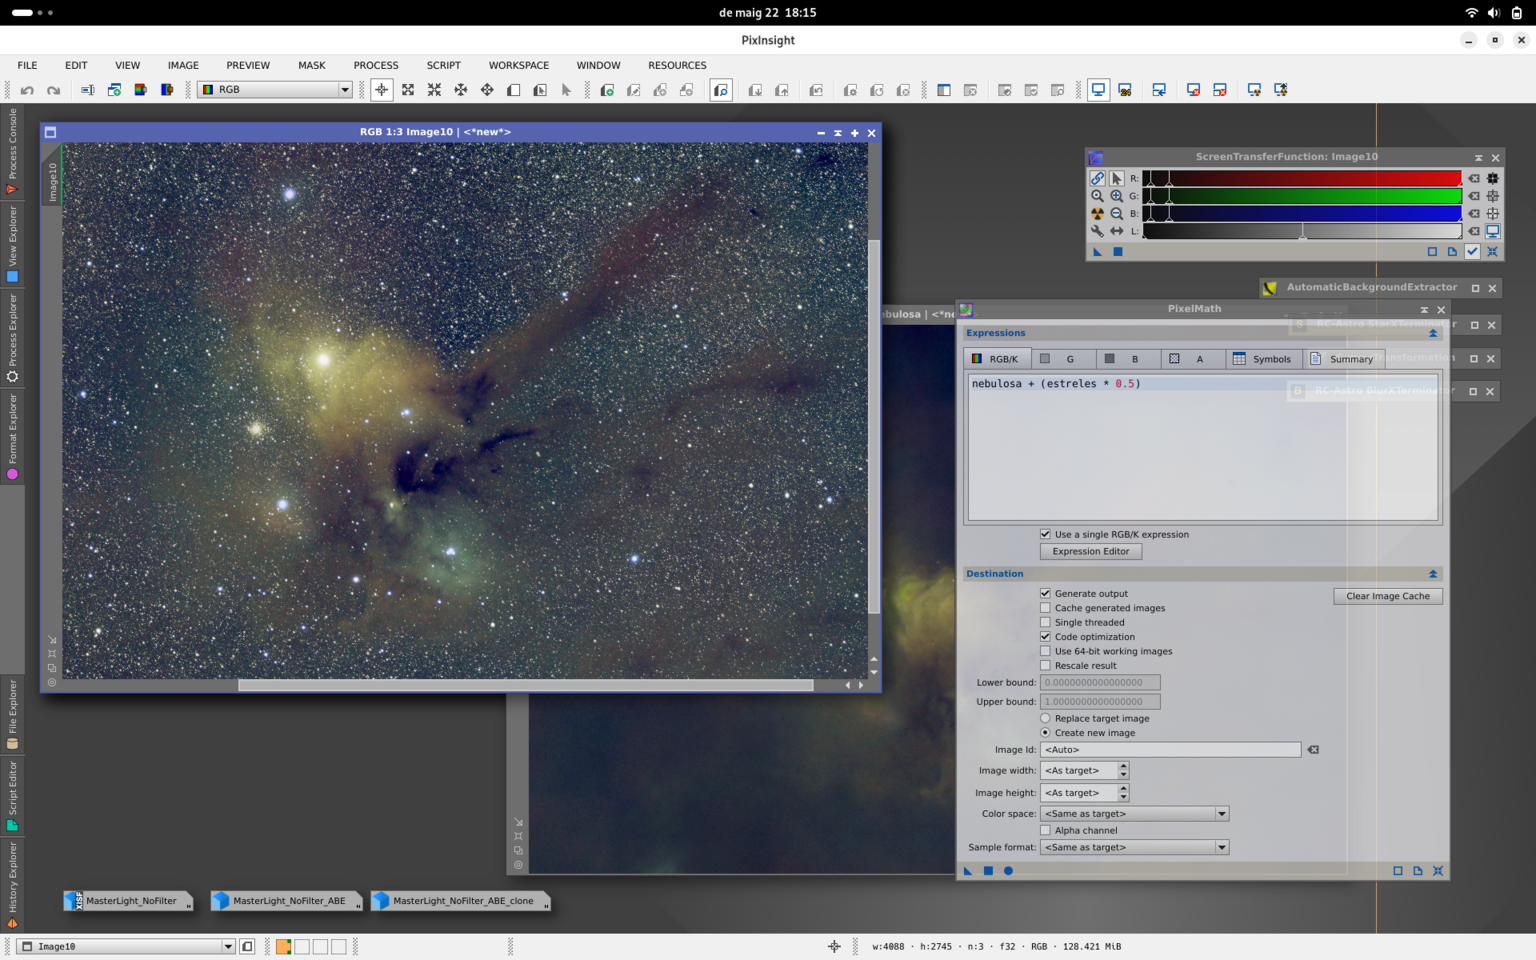The width and height of the screenshot is (1536, 960).
Task: Reset the L channel in ScreenTransferFunction
Action: pyautogui.click(x=1474, y=231)
